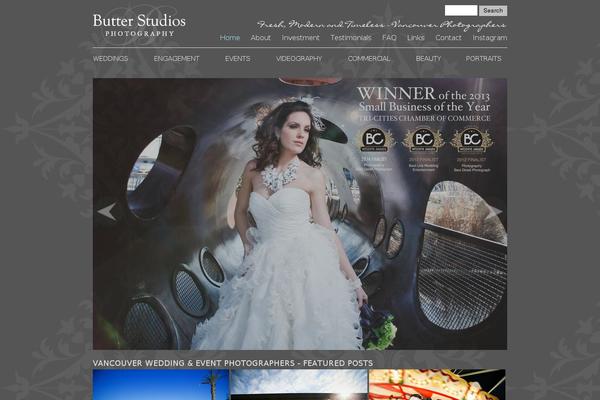This screenshot has width=600, height=400.
Task: Open the sunlit sky featured post thumbnail
Action: (299, 384)
